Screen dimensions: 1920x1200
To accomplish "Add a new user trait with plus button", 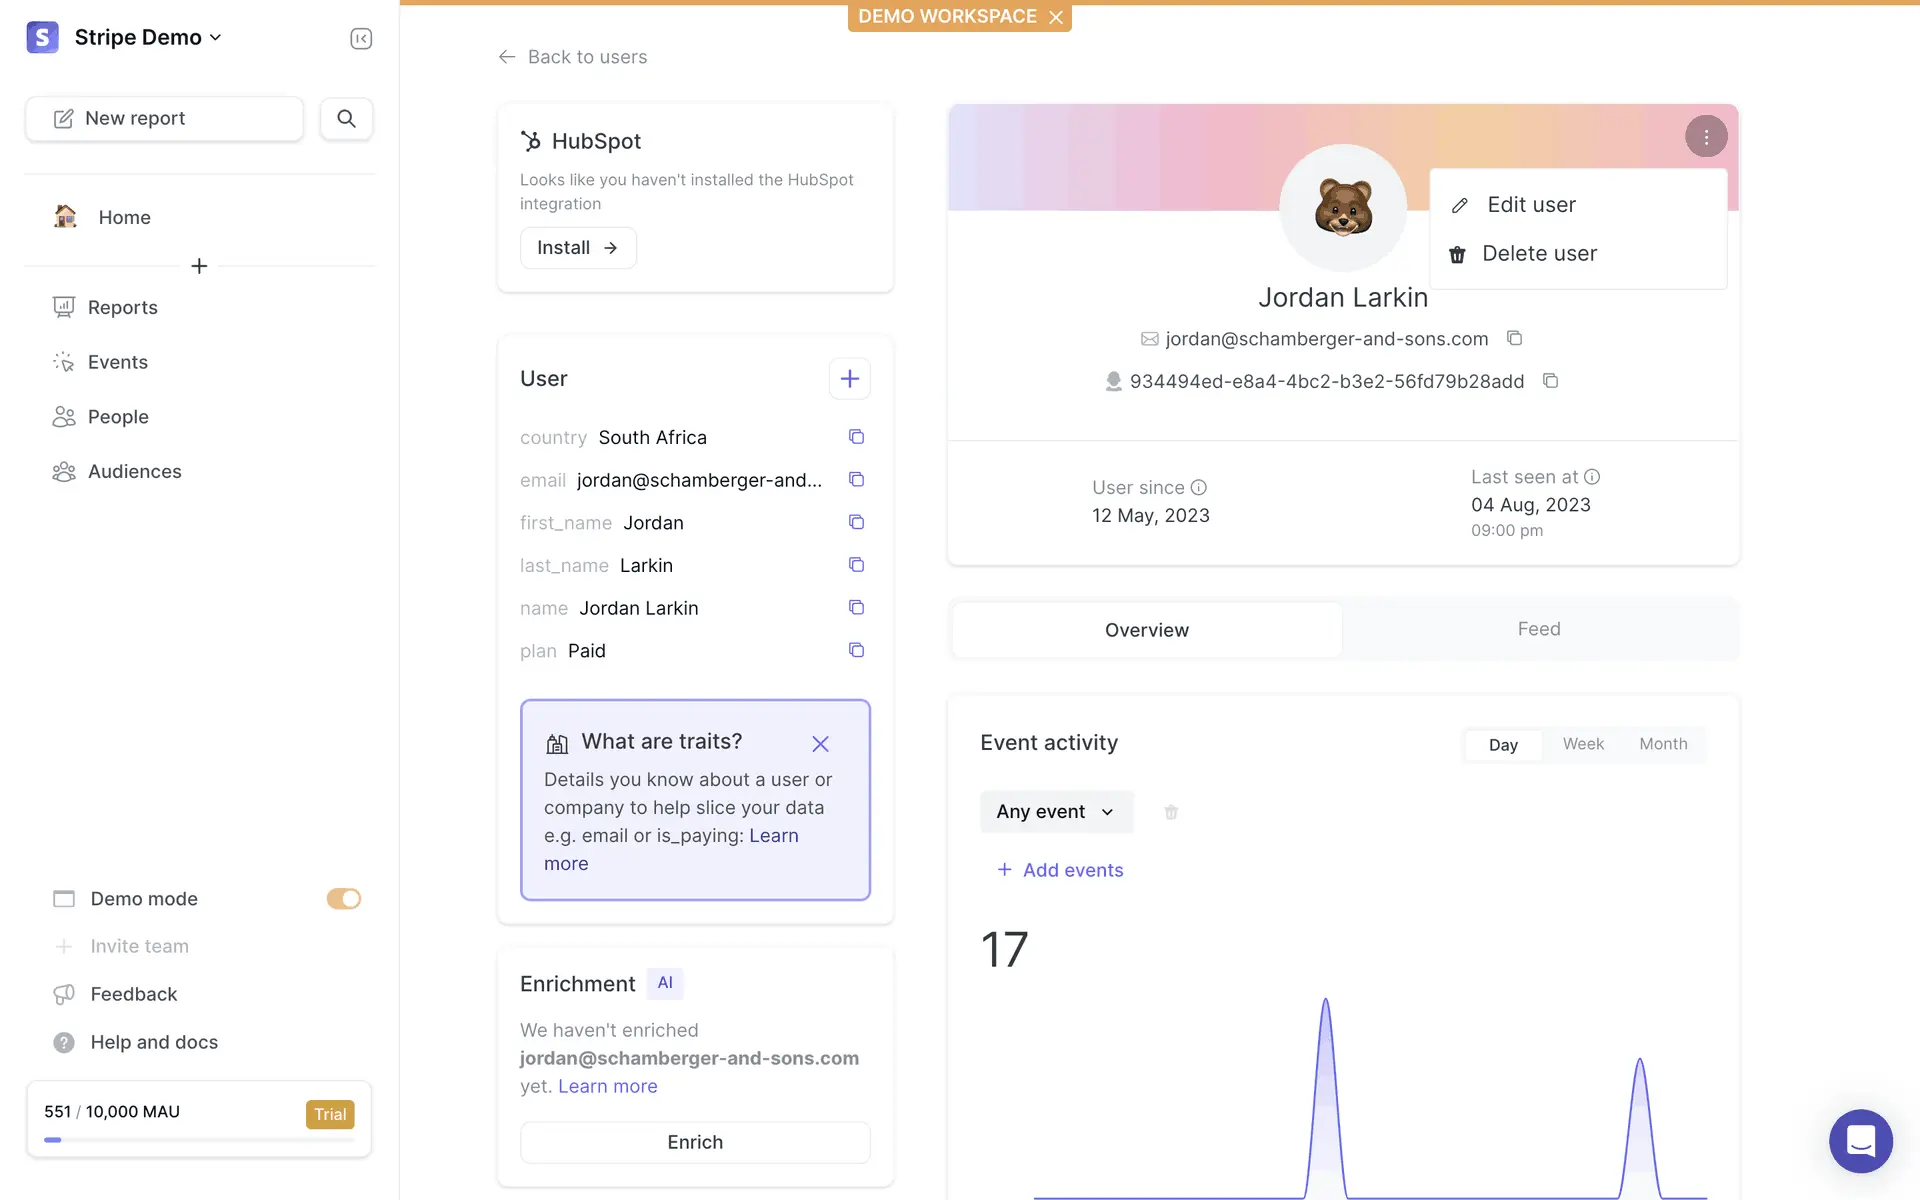I will [x=849, y=379].
